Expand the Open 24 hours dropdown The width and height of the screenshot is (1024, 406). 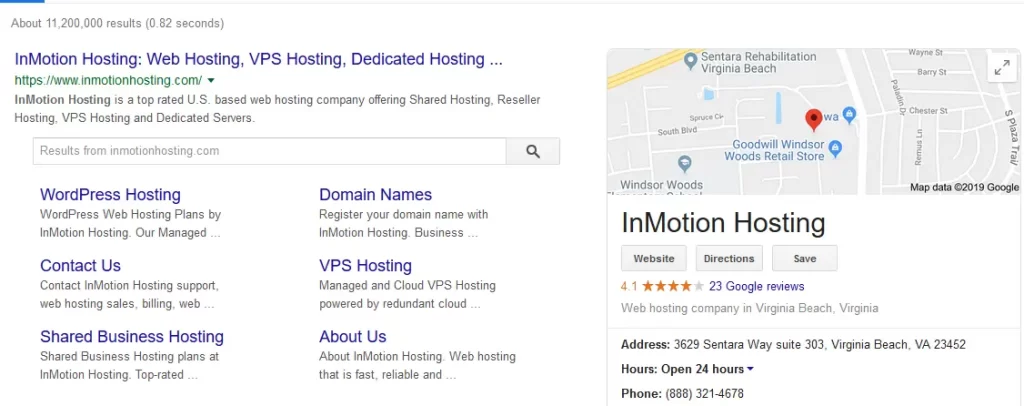tap(750, 369)
